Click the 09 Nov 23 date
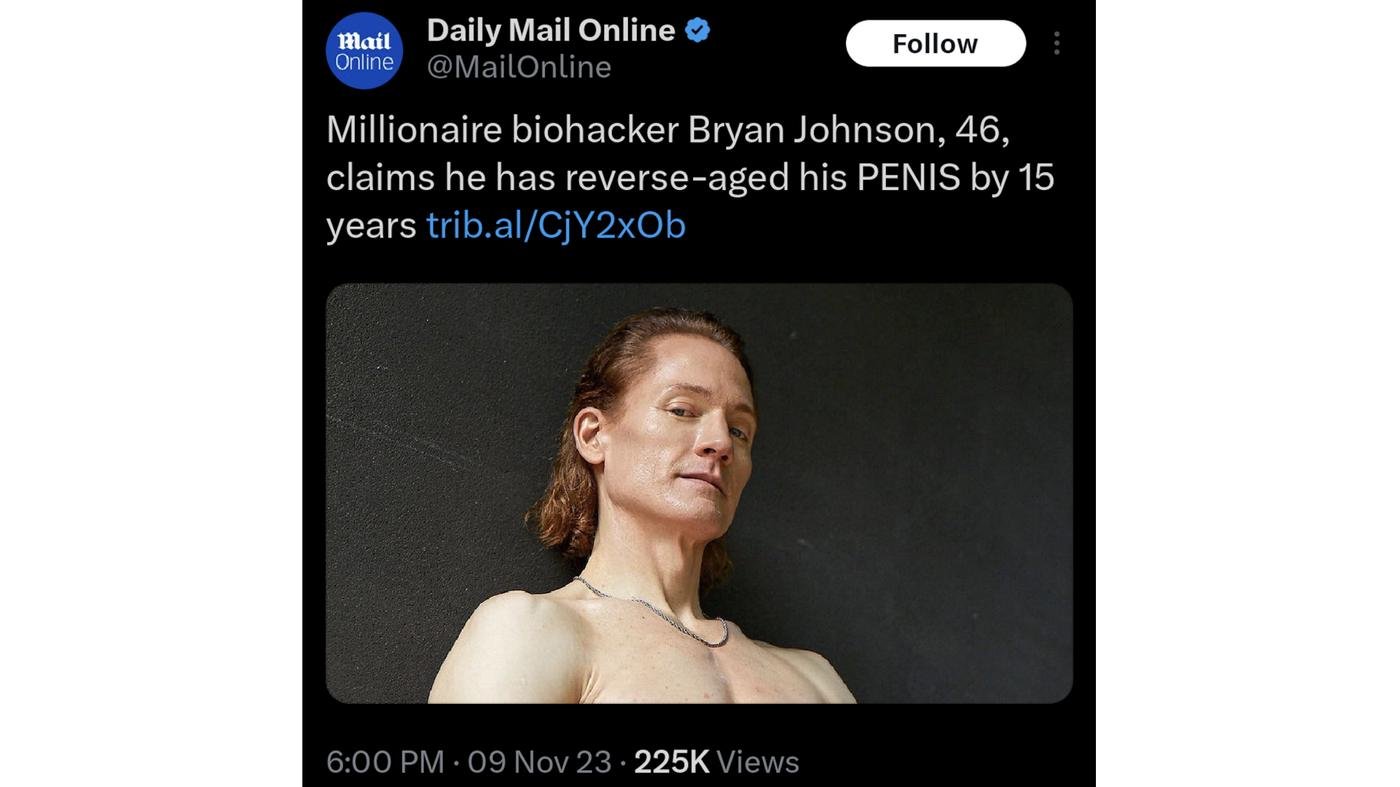The height and width of the screenshot is (787, 1400). coord(539,762)
